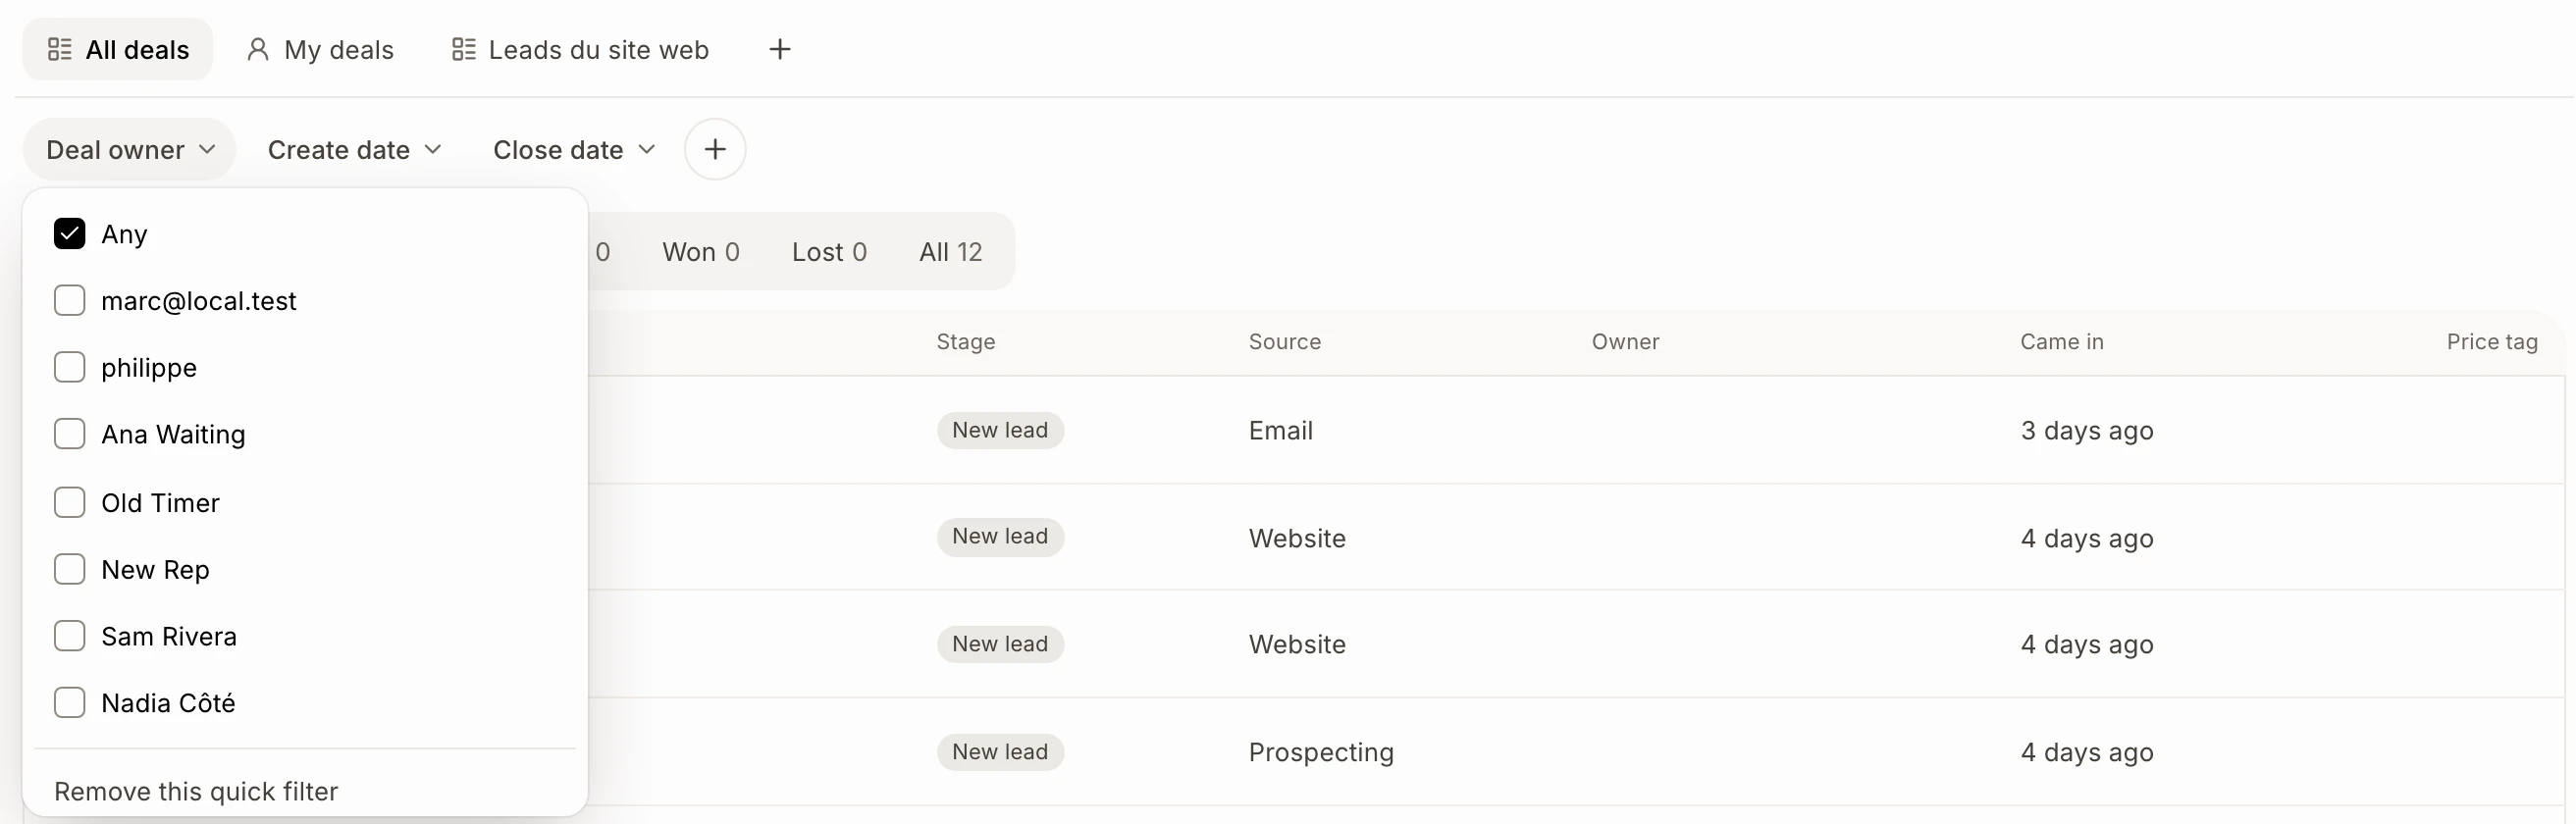Check the marc@local.test owner checkbox
This screenshot has width=2576, height=824.
coord(69,300)
